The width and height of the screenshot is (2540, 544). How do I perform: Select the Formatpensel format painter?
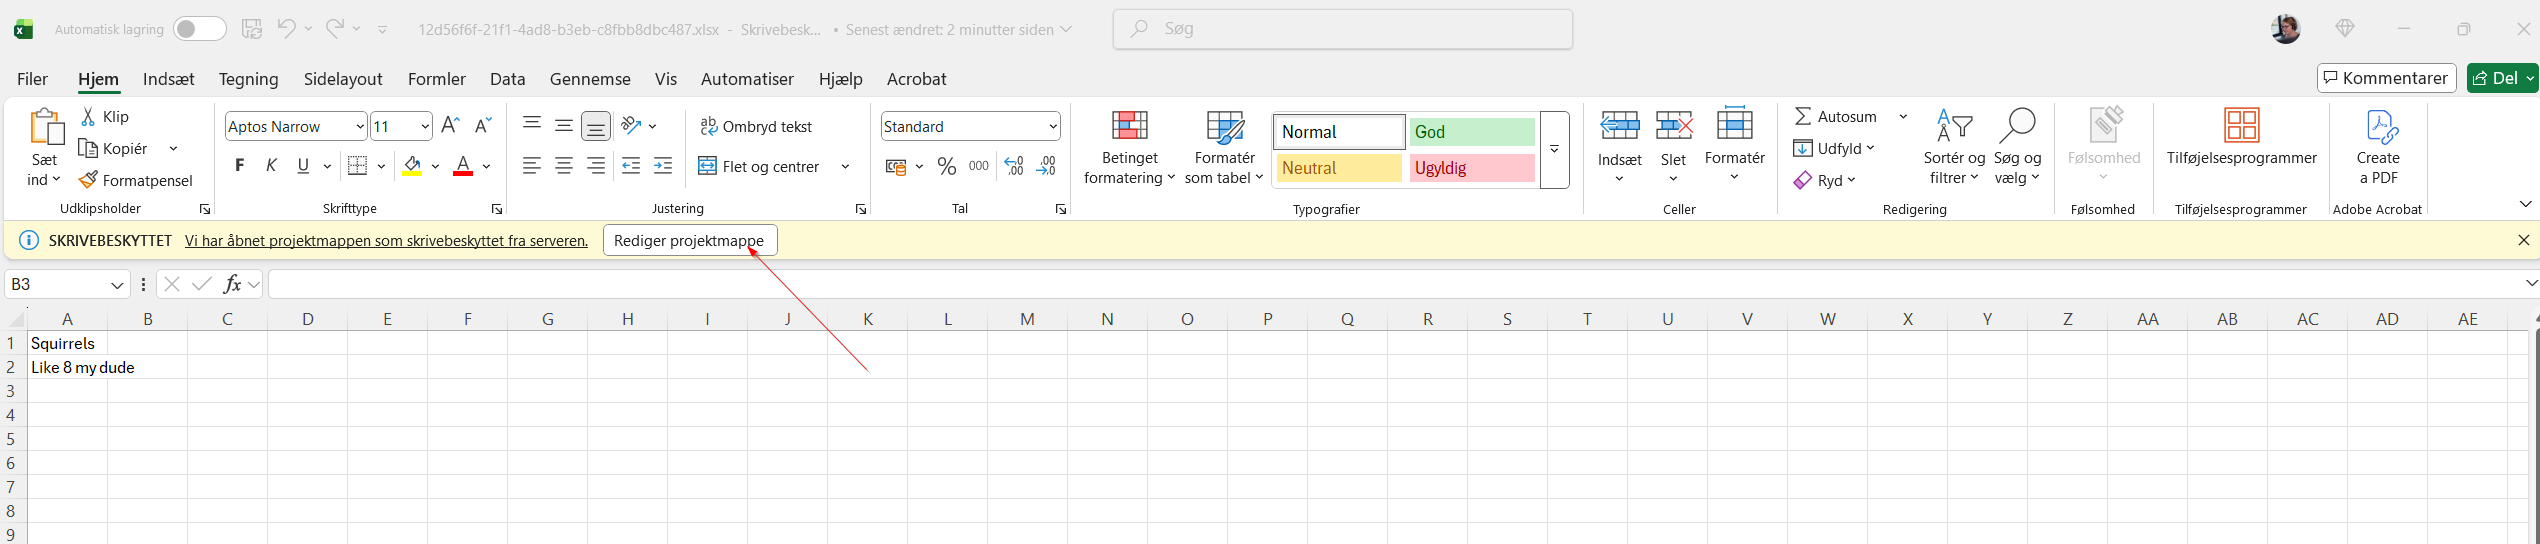[x=136, y=180]
